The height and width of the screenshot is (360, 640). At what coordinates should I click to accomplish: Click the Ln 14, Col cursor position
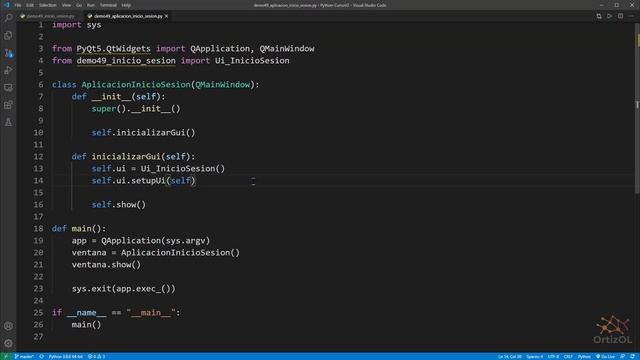[509, 356]
